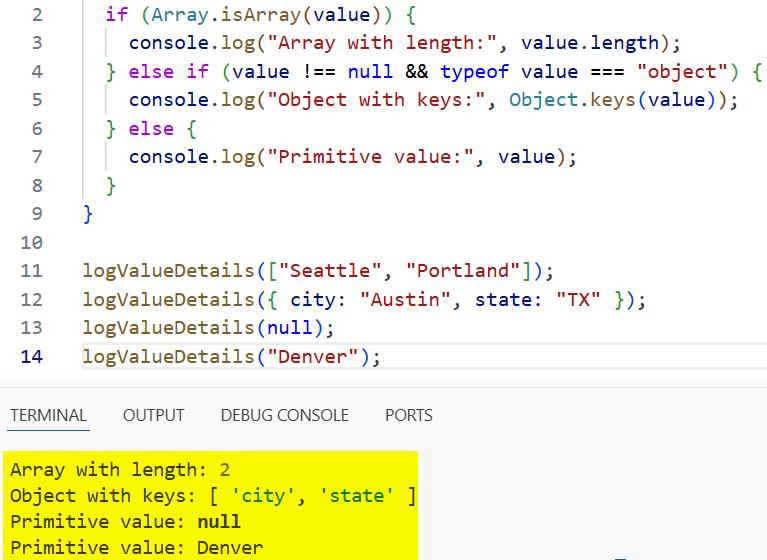Click line number 5 in gutter
767x560 pixels.
37,100
